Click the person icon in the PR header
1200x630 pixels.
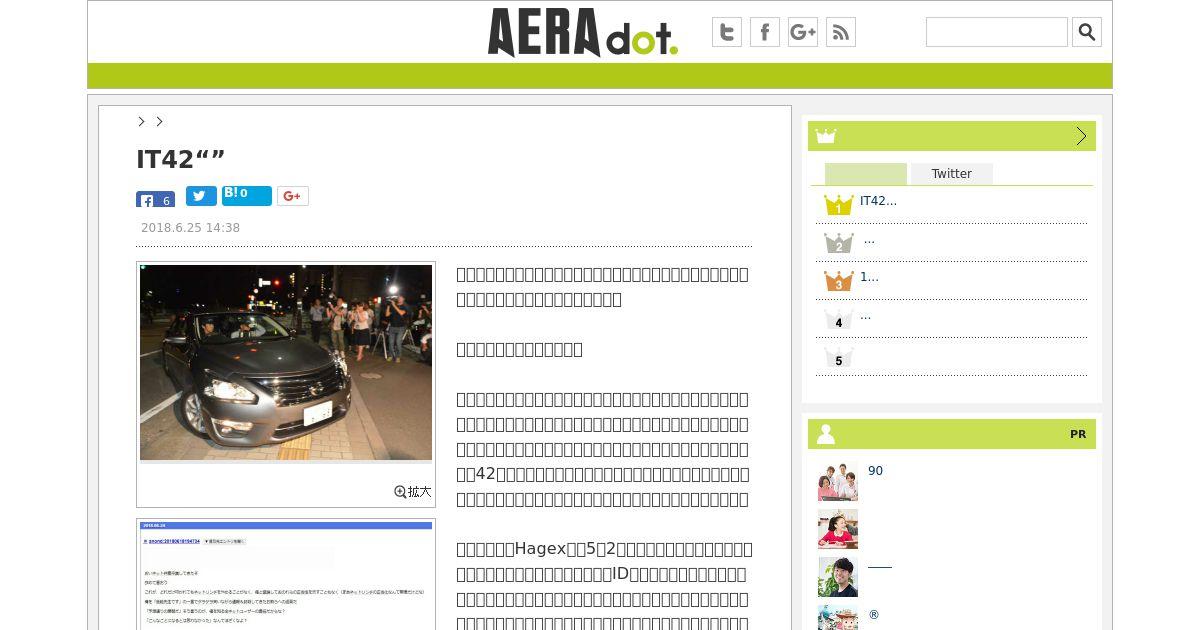point(826,434)
